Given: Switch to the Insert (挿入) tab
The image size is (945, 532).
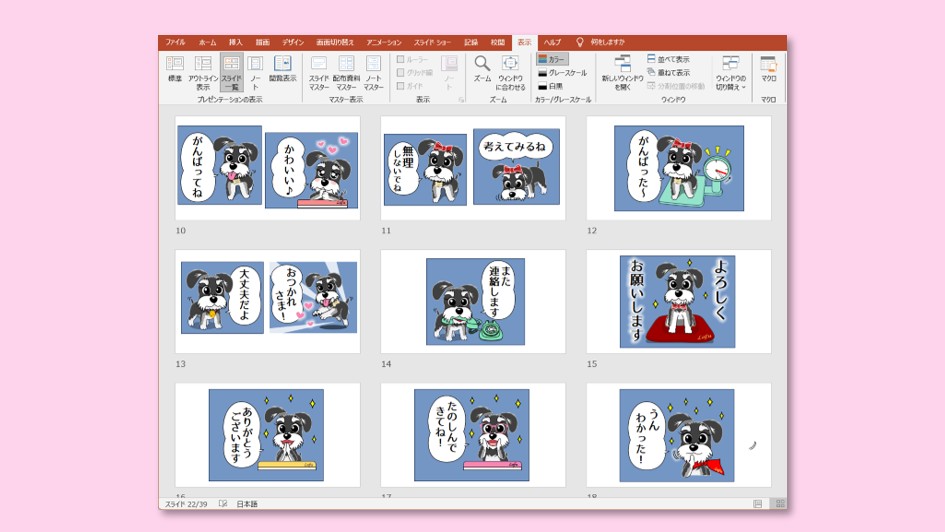Looking at the screenshot, I should [236, 42].
